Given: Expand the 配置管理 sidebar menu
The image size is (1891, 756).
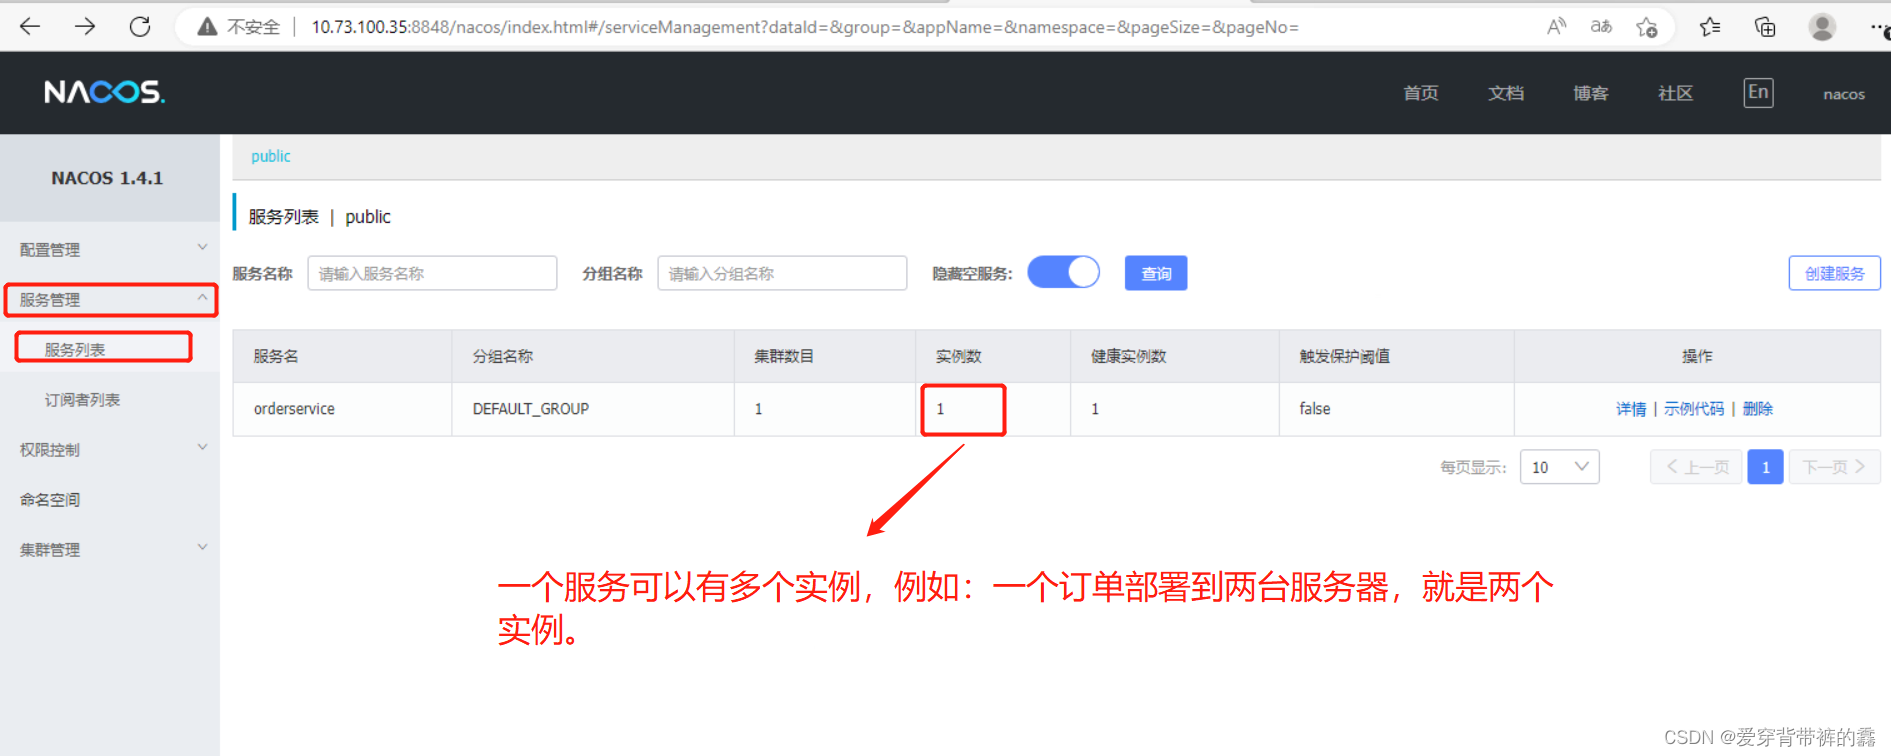Looking at the screenshot, I should (x=110, y=249).
